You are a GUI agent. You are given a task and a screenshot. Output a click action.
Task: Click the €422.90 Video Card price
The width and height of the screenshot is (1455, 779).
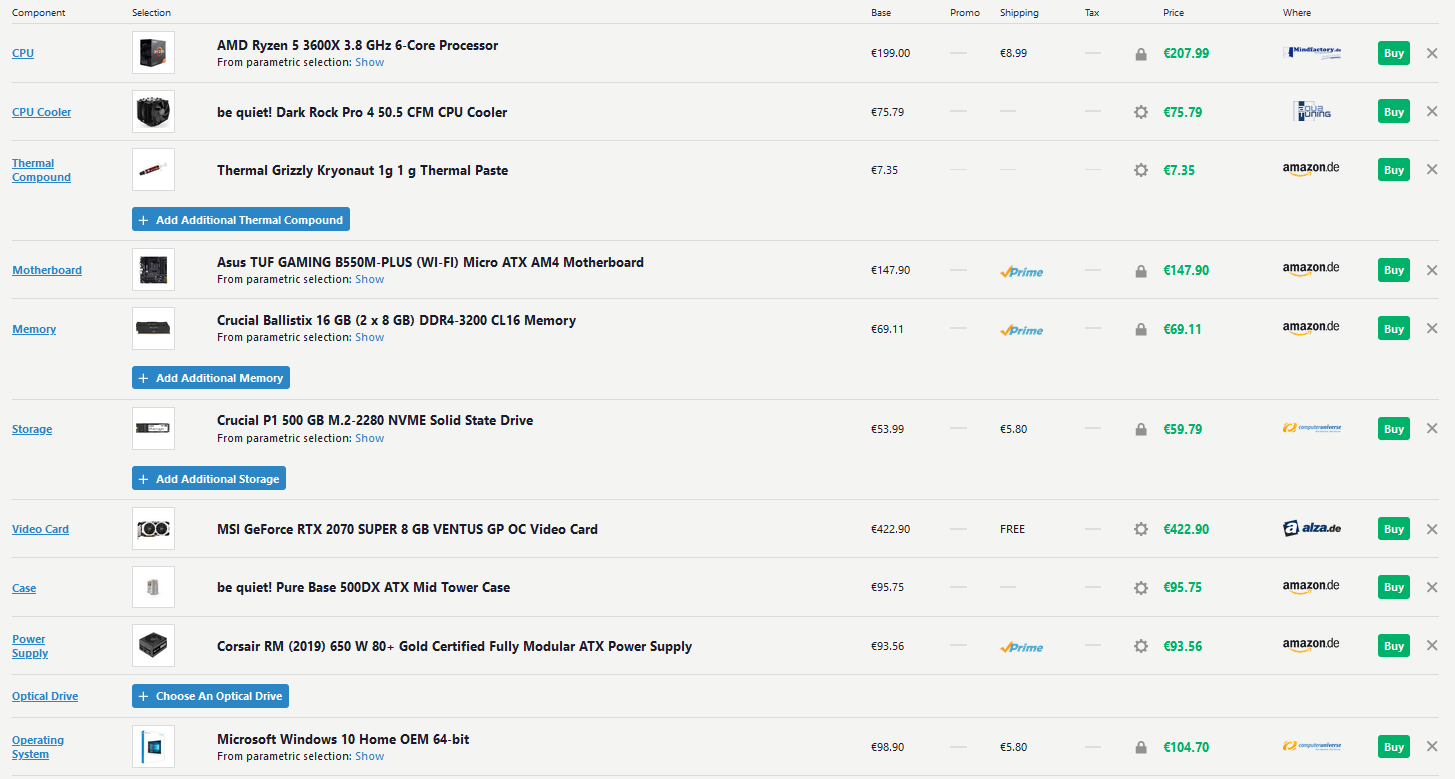point(1186,529)
